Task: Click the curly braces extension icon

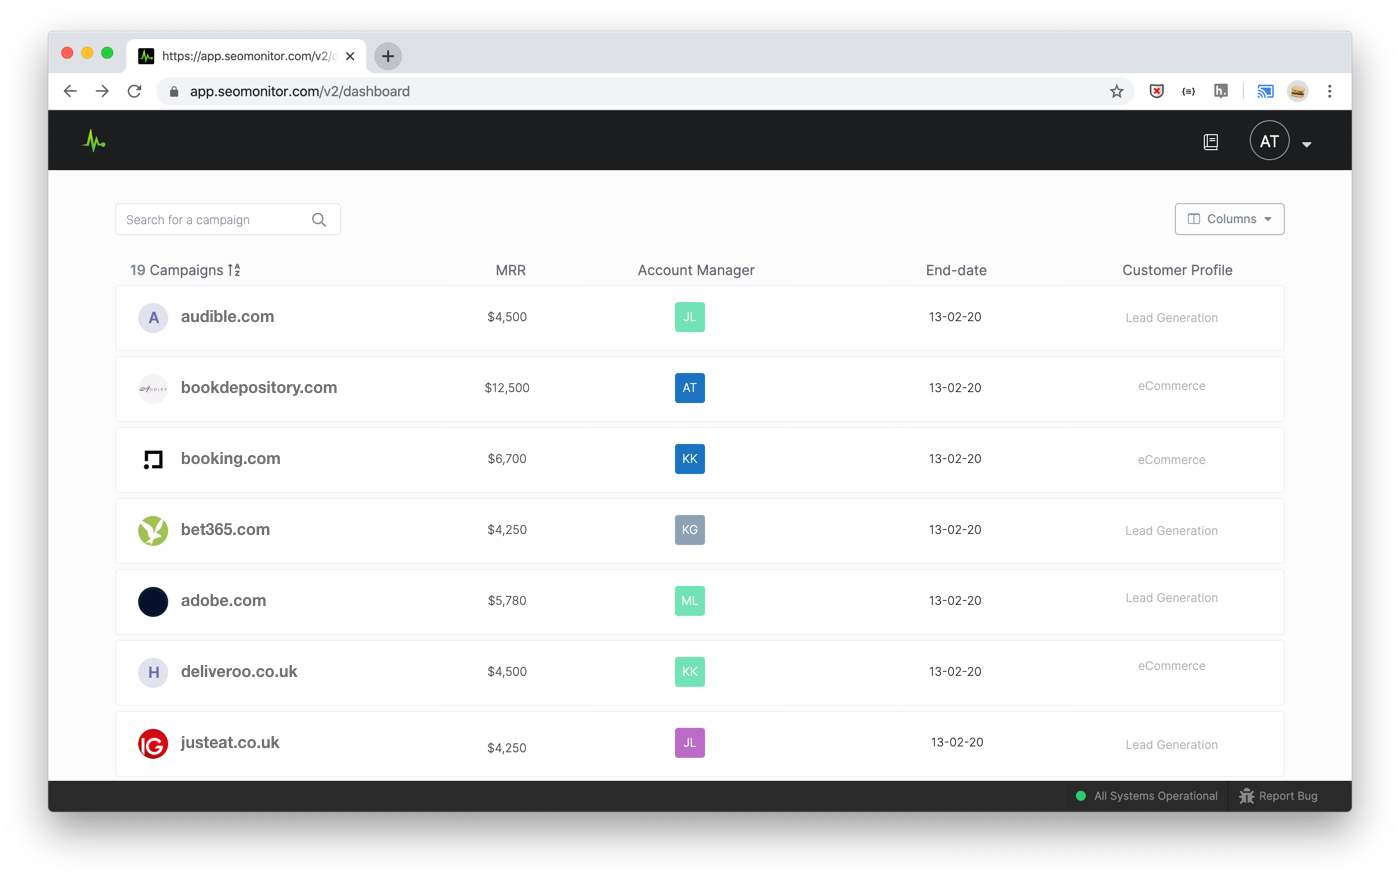Action: coord(1188,91)
